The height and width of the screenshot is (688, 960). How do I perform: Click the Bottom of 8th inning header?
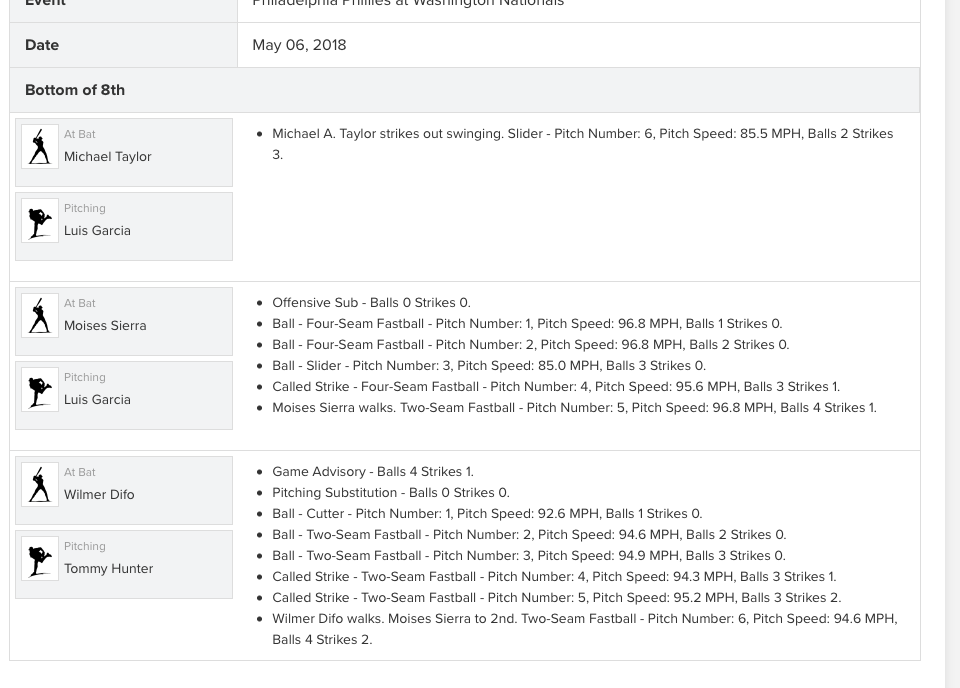[x=75, y=90]
